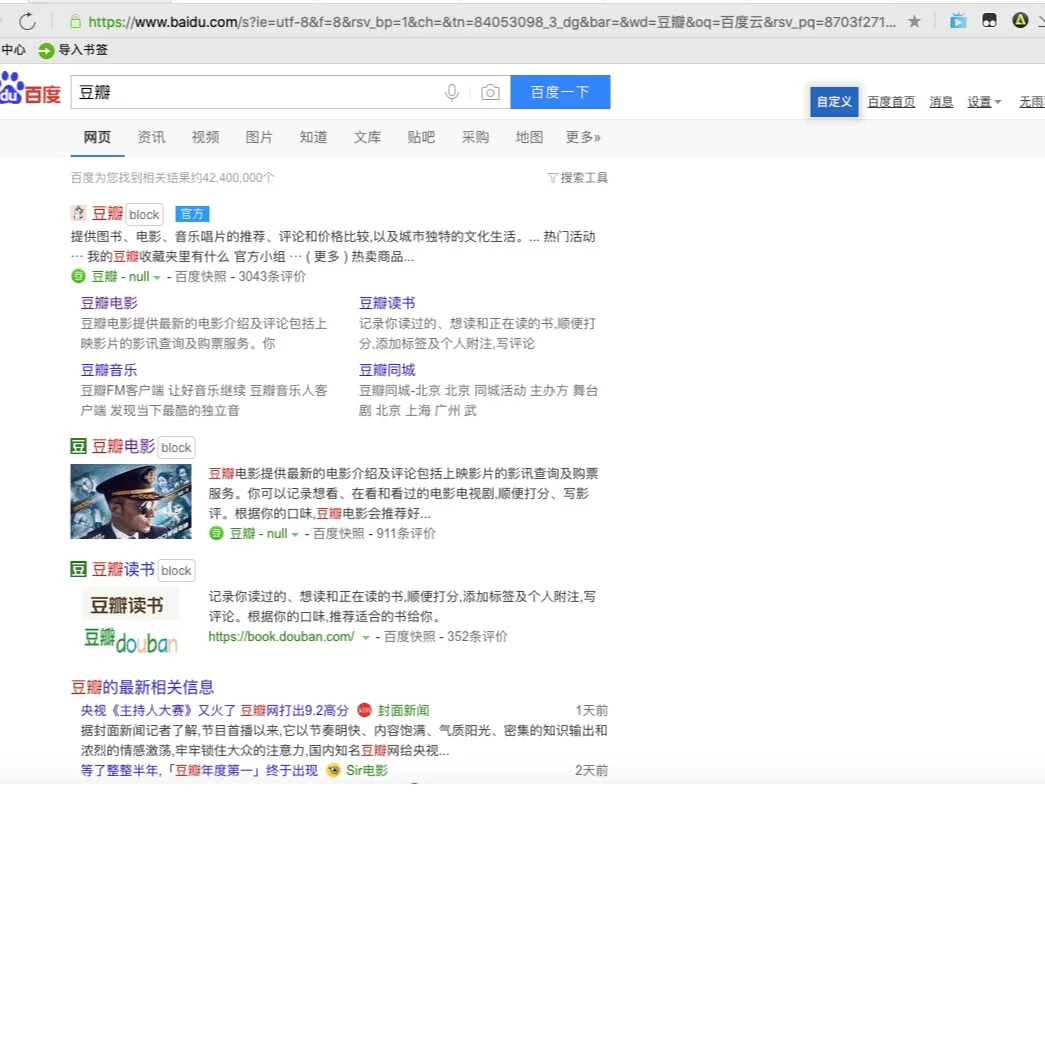Click green verified badge under first result
This screenshot has width=1045, height=1045.
[x=78, y=276]
